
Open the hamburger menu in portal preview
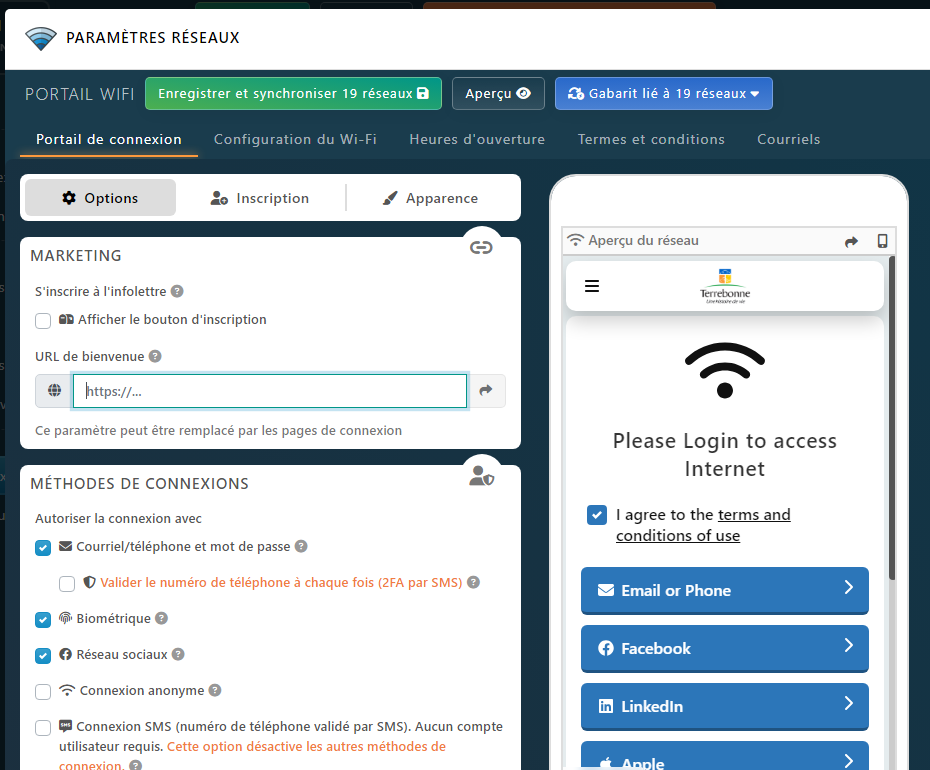tap(592, 286)
